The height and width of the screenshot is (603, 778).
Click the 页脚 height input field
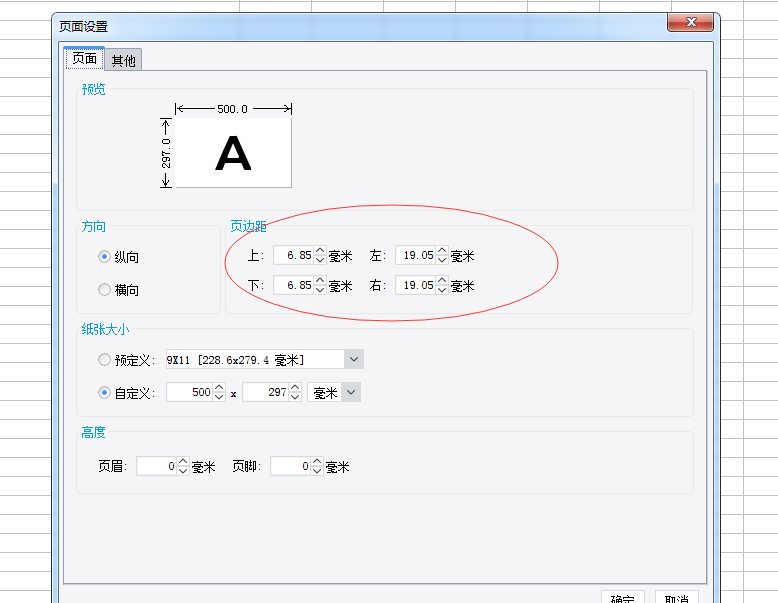tap(290, 466)
